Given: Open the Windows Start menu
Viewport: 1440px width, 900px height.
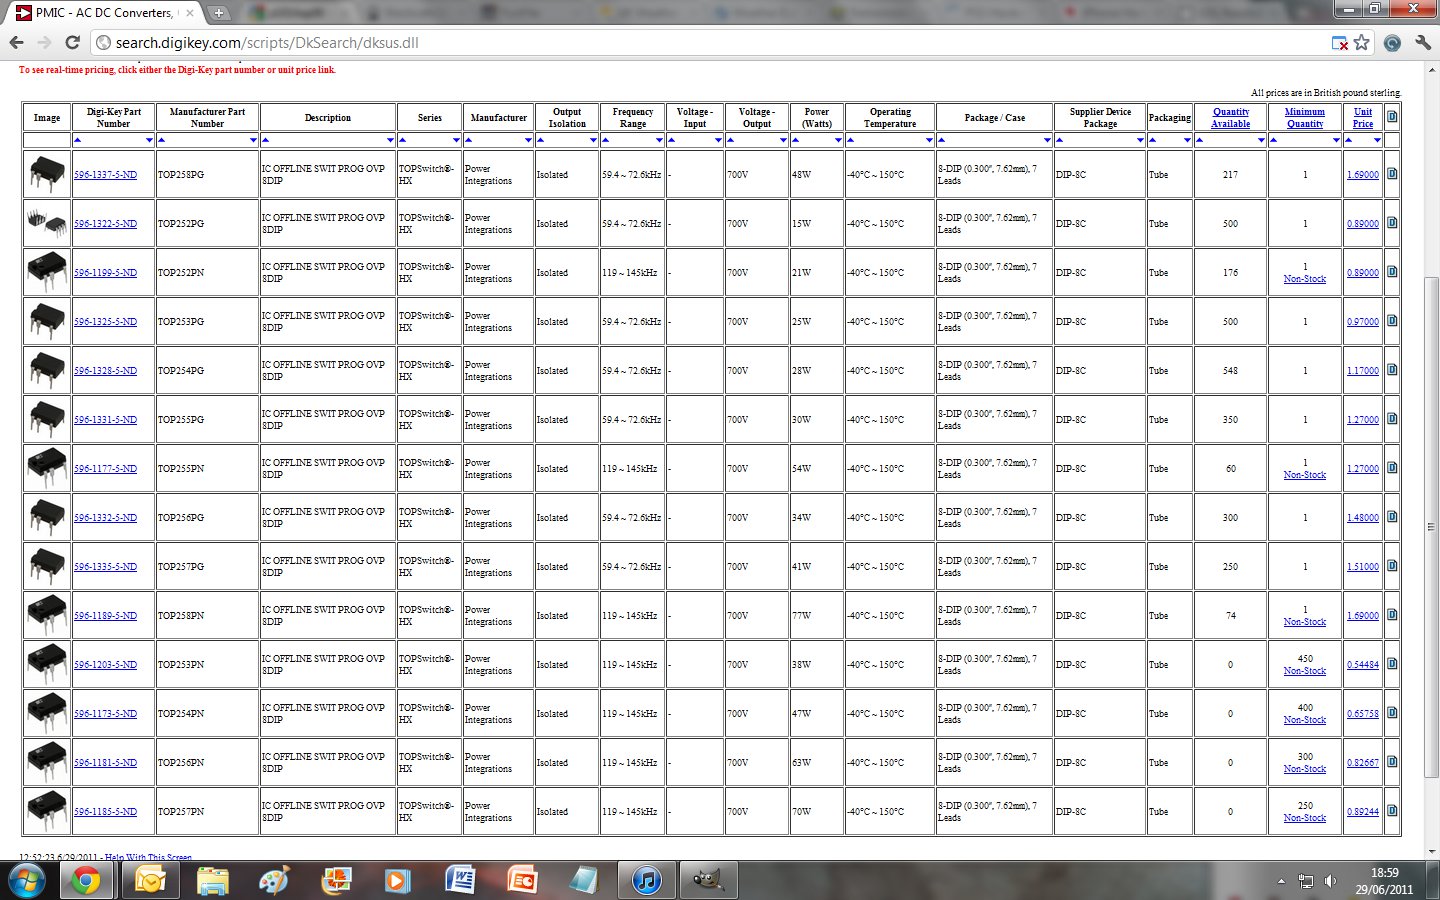Looking at the screenshot, I should (x=27, y=881).
